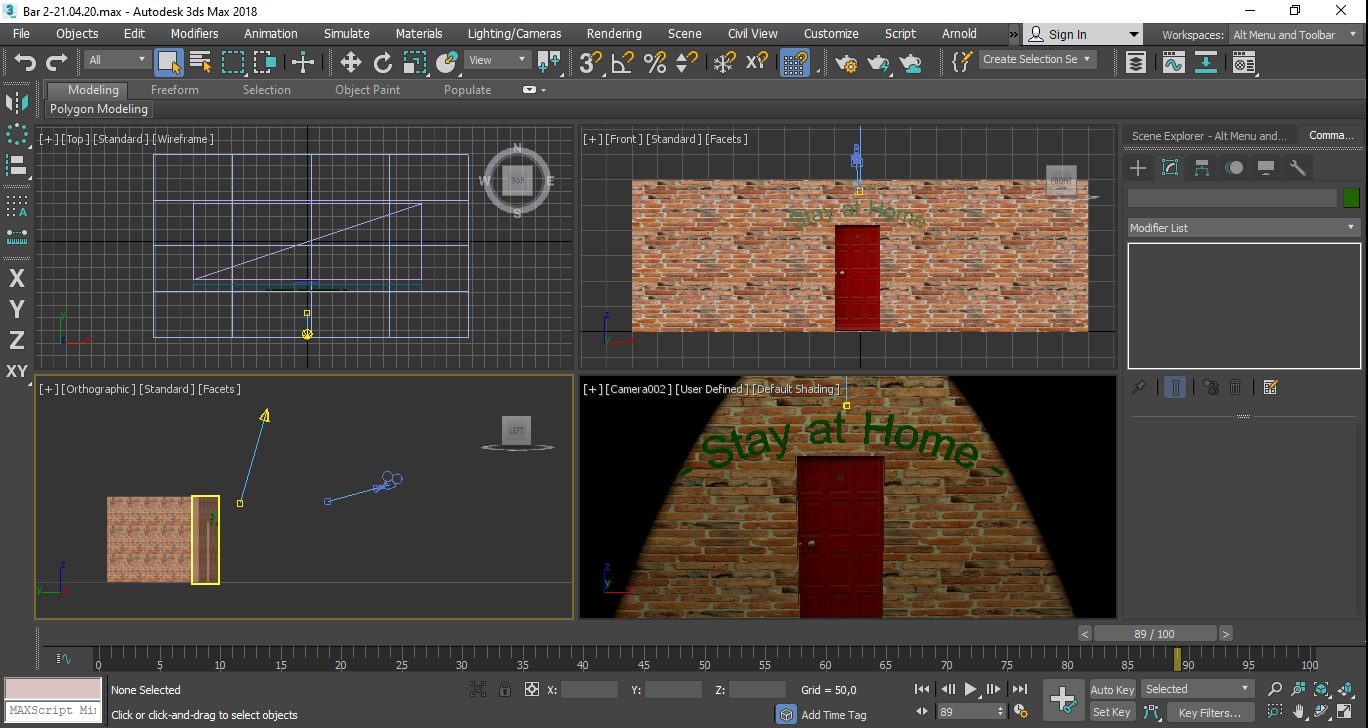Open the Utilities wrench panel tab
This screenshot has width=1368, height=728.
[x=1298, y=167]
